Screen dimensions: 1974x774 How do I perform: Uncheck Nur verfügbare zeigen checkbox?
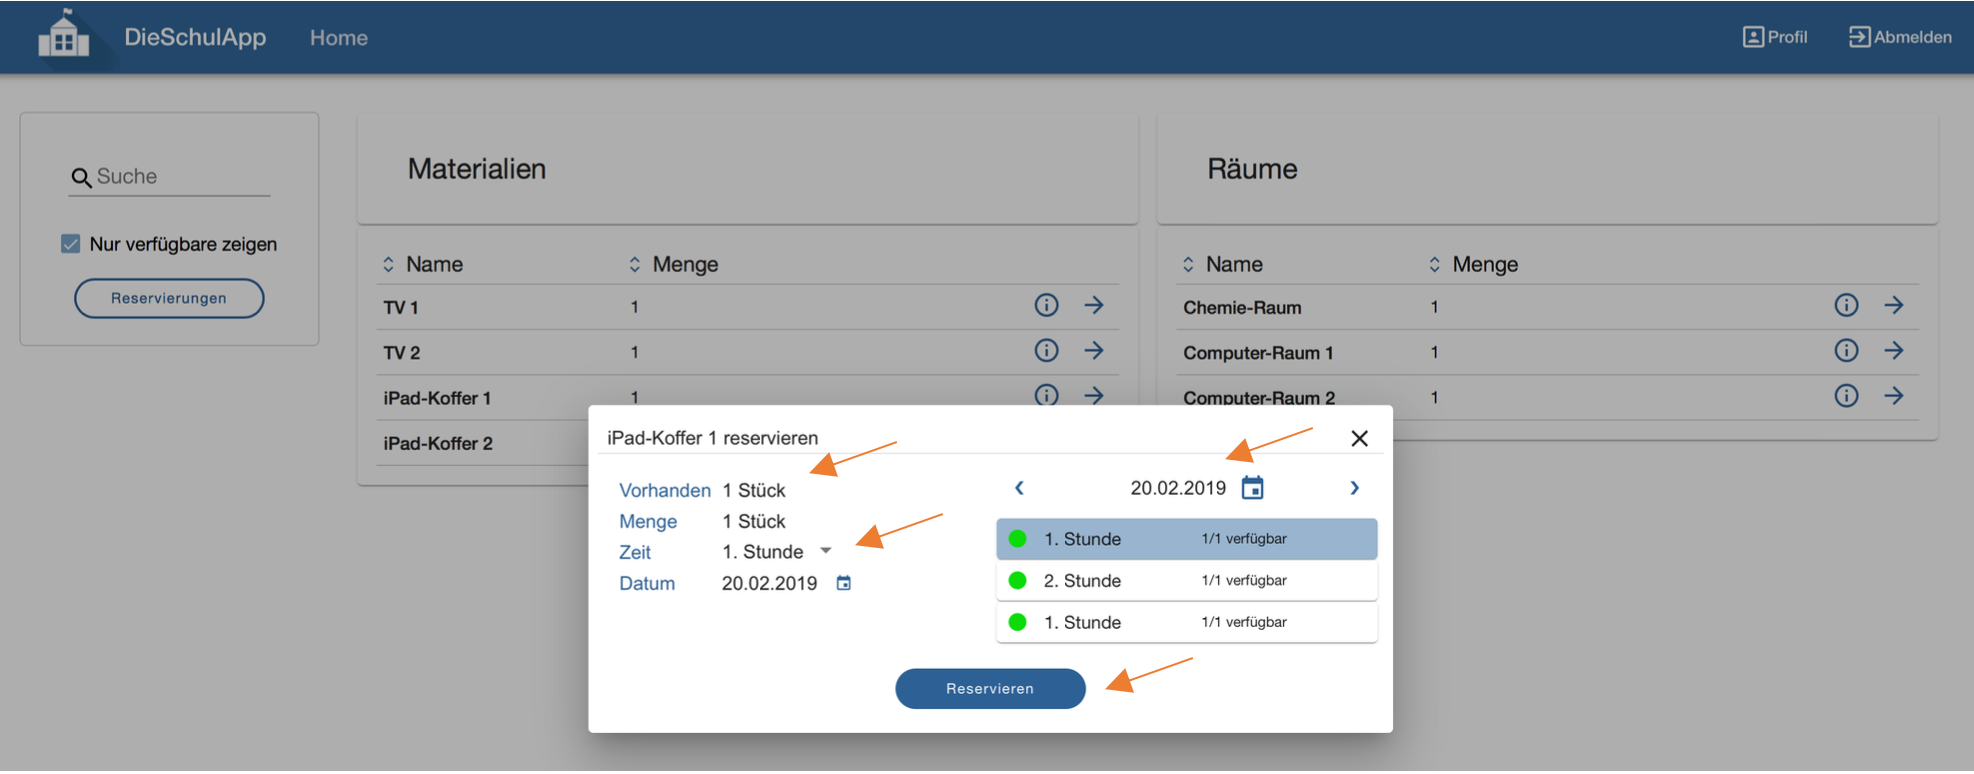click(70, 244)
